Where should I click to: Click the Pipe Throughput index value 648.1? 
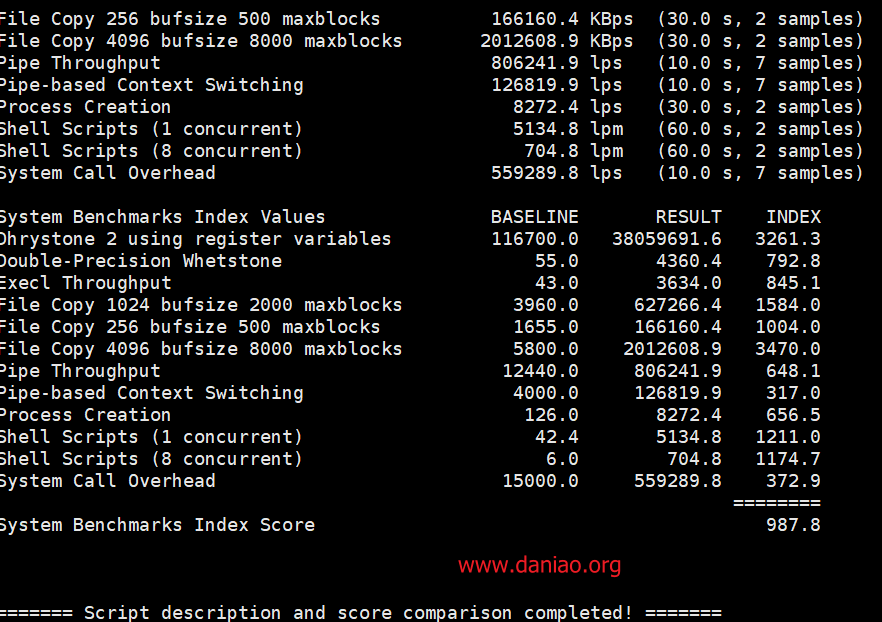click(793, 371)
